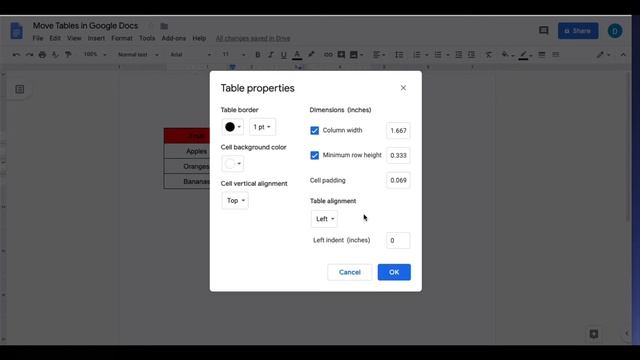This screenshot has width=640, height=360.
Task: Open the Tools menu
Action: pyautogui.click(x=147, y=38)
